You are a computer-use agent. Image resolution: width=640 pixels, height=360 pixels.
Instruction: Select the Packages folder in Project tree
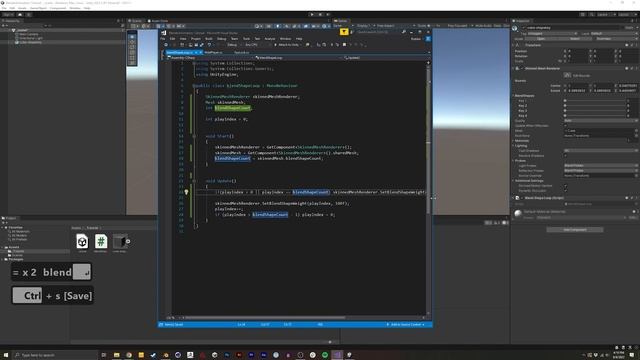[x=16, y=259]
